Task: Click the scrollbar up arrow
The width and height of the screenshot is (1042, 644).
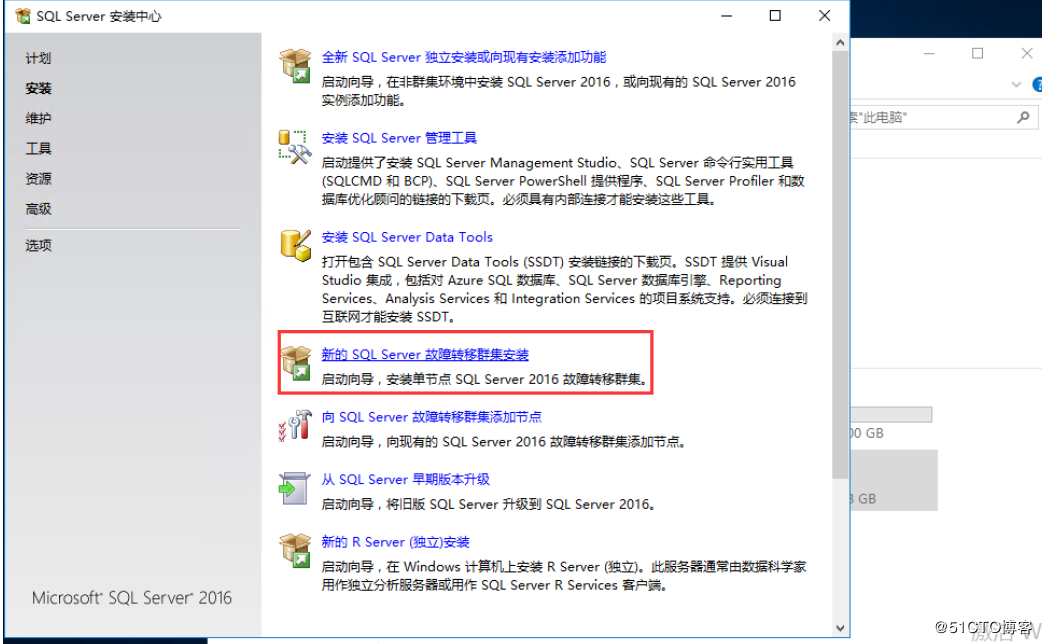Action: (x=840, y=41)
